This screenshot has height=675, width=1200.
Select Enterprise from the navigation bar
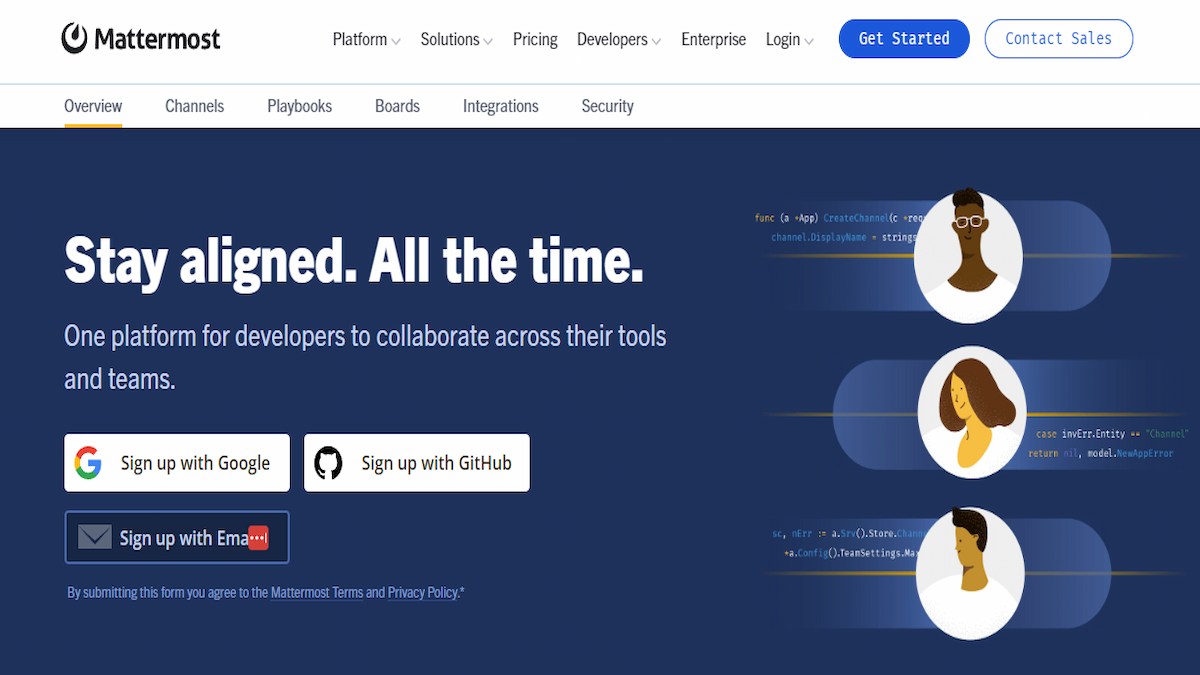click(x=713, y=39)
